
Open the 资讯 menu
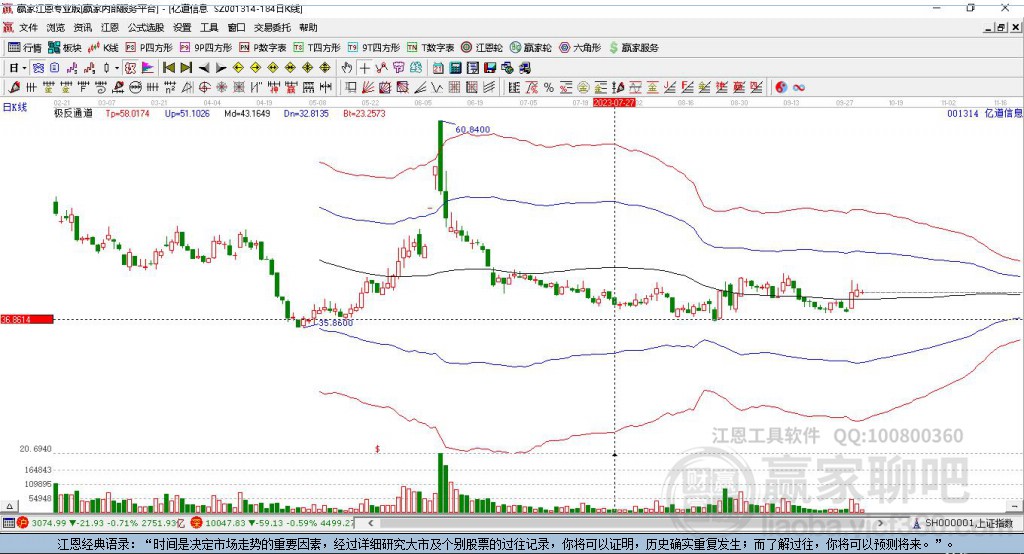(x=82, y=27)
